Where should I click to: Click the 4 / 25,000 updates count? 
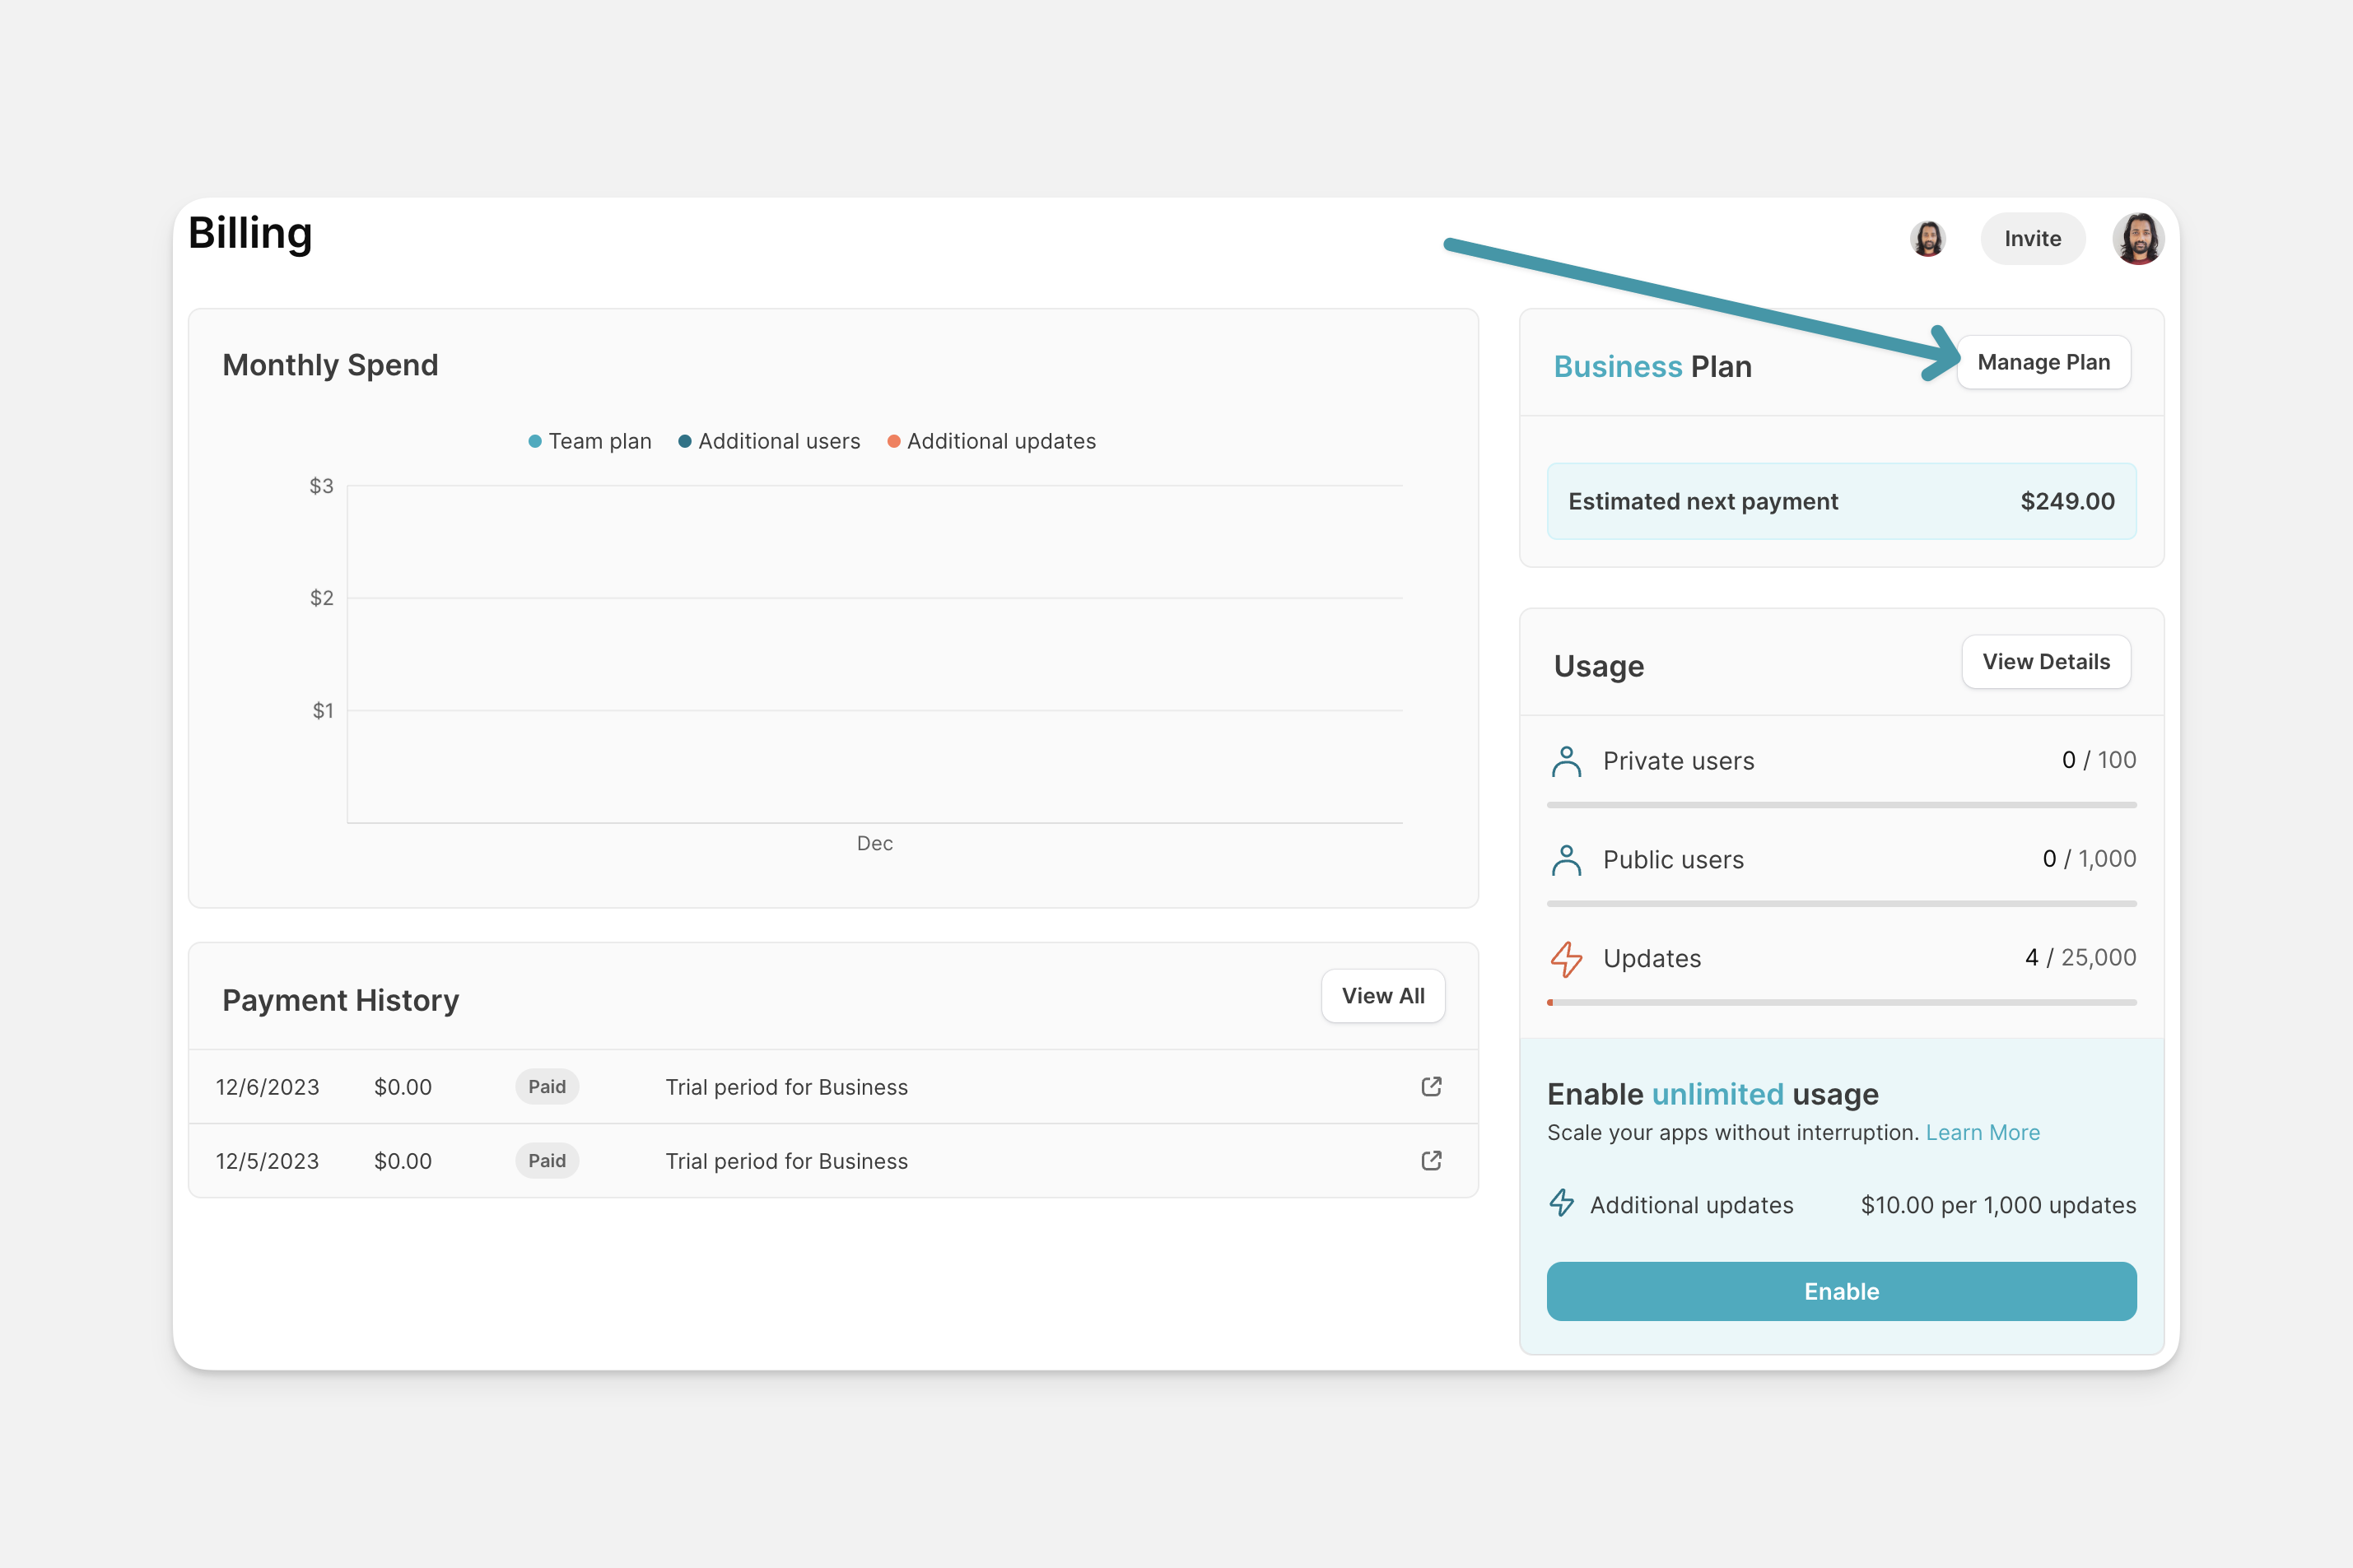click(2080, 958)
